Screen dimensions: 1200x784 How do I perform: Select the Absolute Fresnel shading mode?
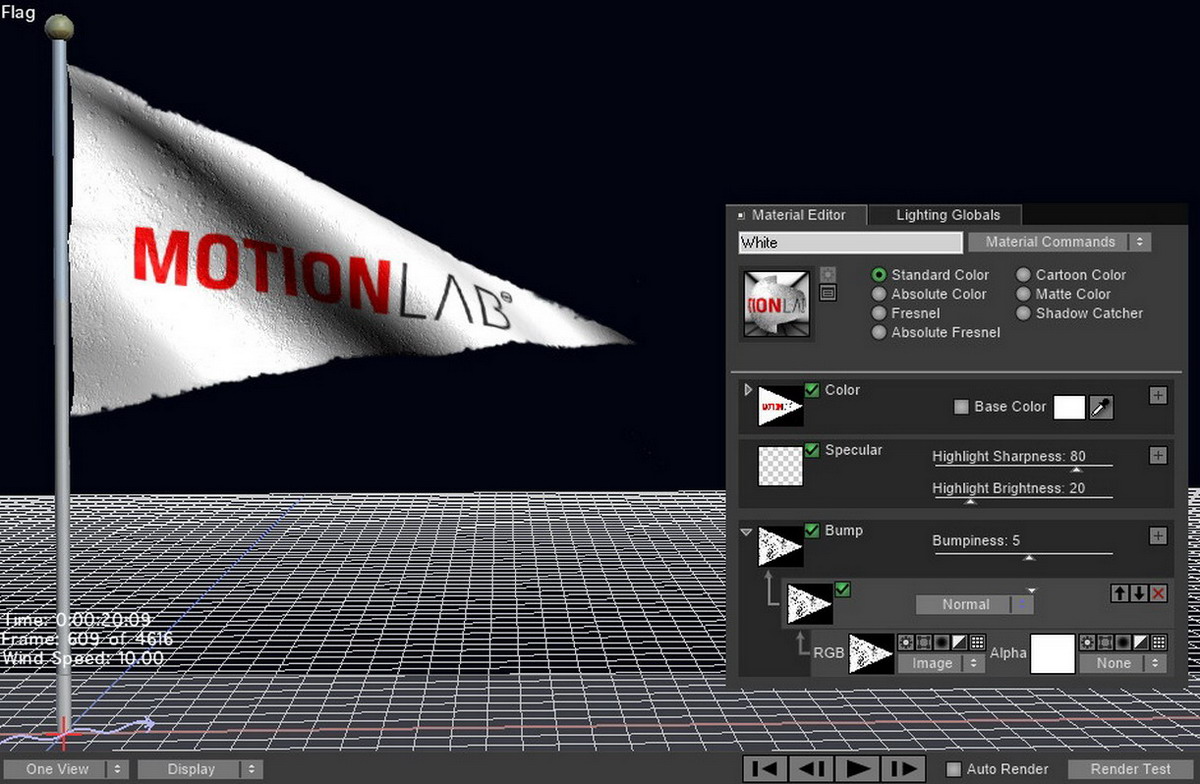[879, 332]
